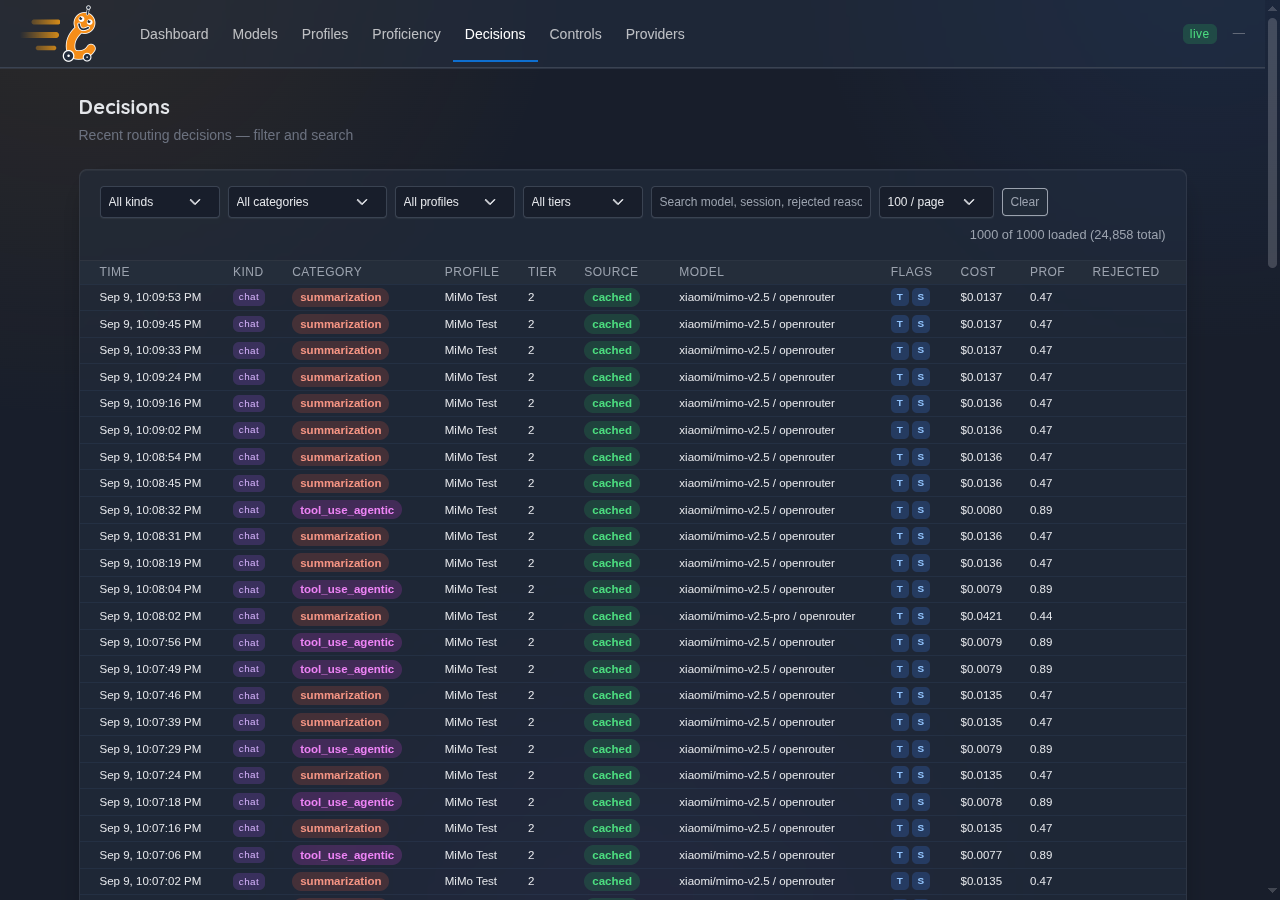The image size is (1280, 900).
Task: Click the $0.0078 cost value
Action: pos(981,802)
